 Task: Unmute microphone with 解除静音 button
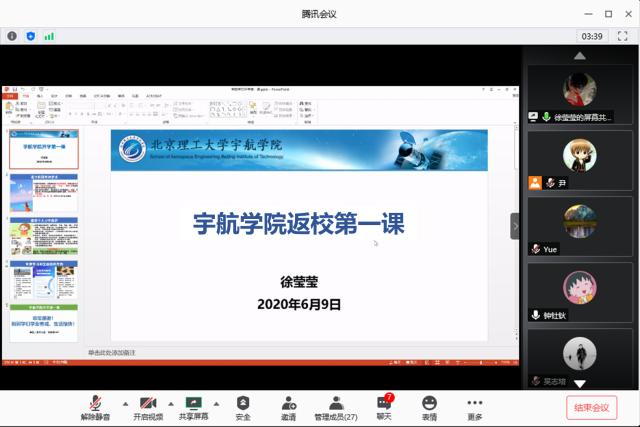96,406
